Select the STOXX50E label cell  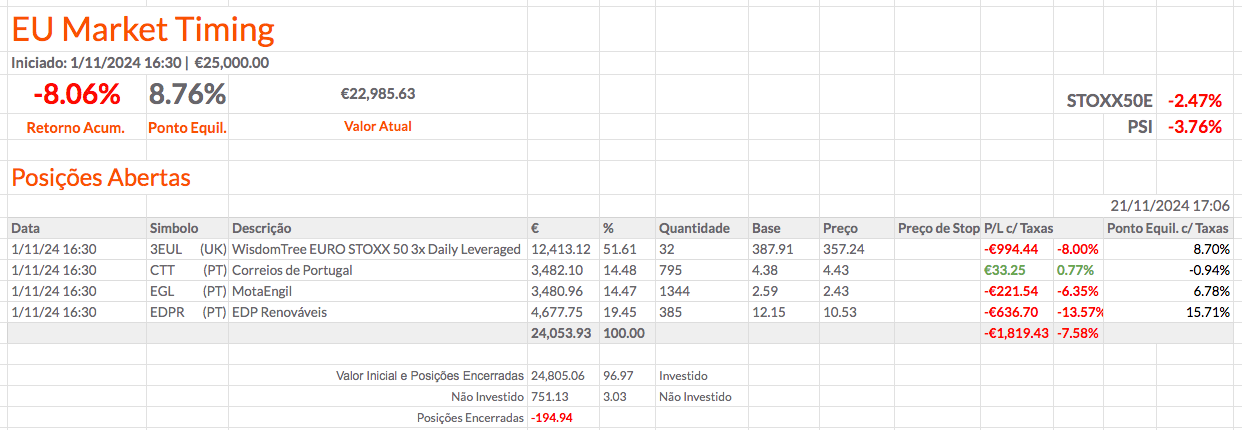(x=1110, y=101)
